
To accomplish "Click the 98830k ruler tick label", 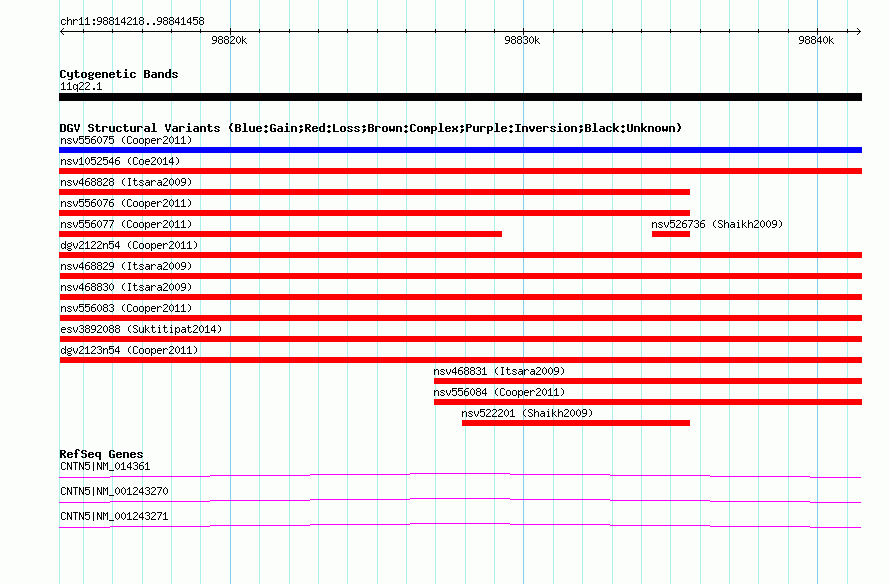I will click(522, 40).
